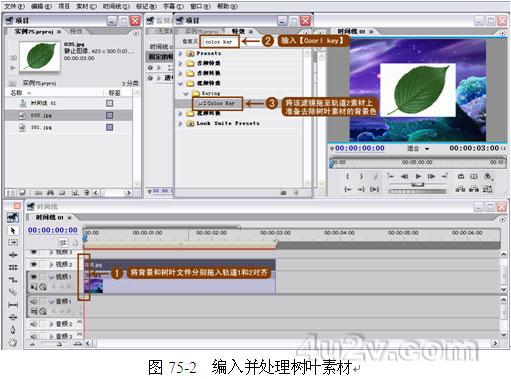This screenshot has height=379, width=511.
Task: Click the color key search field
Action: [219, 42]
